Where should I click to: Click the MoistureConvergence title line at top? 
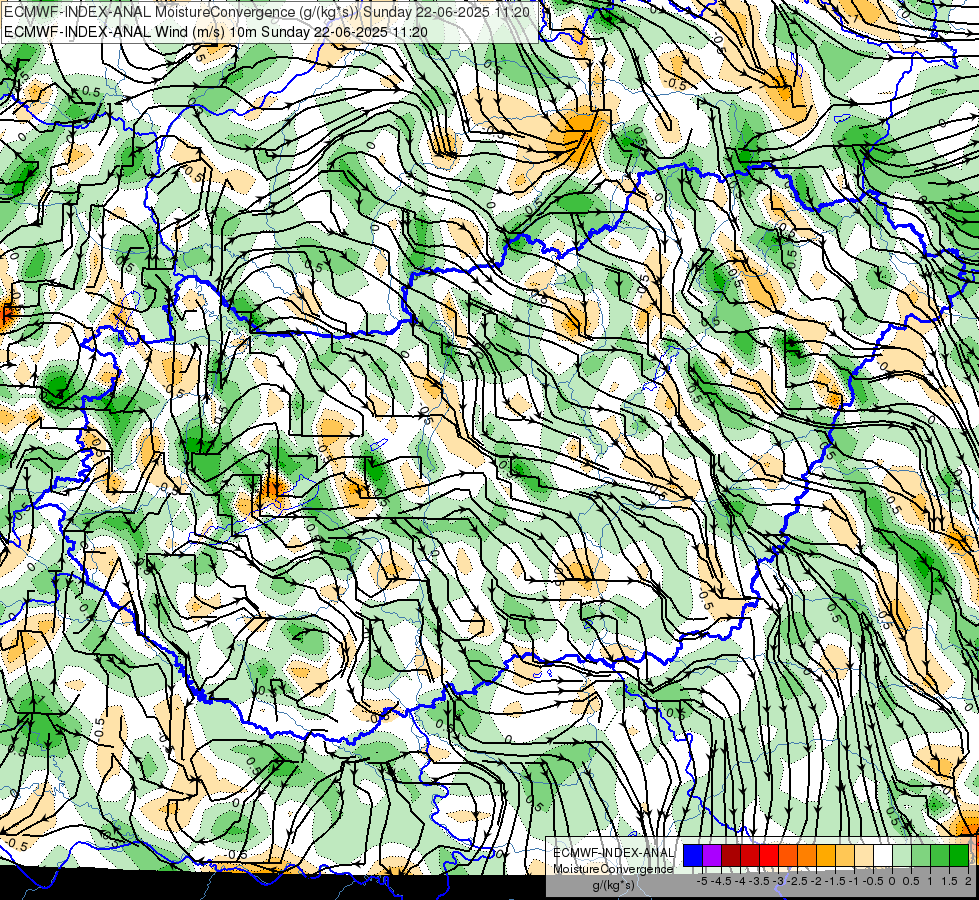[x=267, y=12]
